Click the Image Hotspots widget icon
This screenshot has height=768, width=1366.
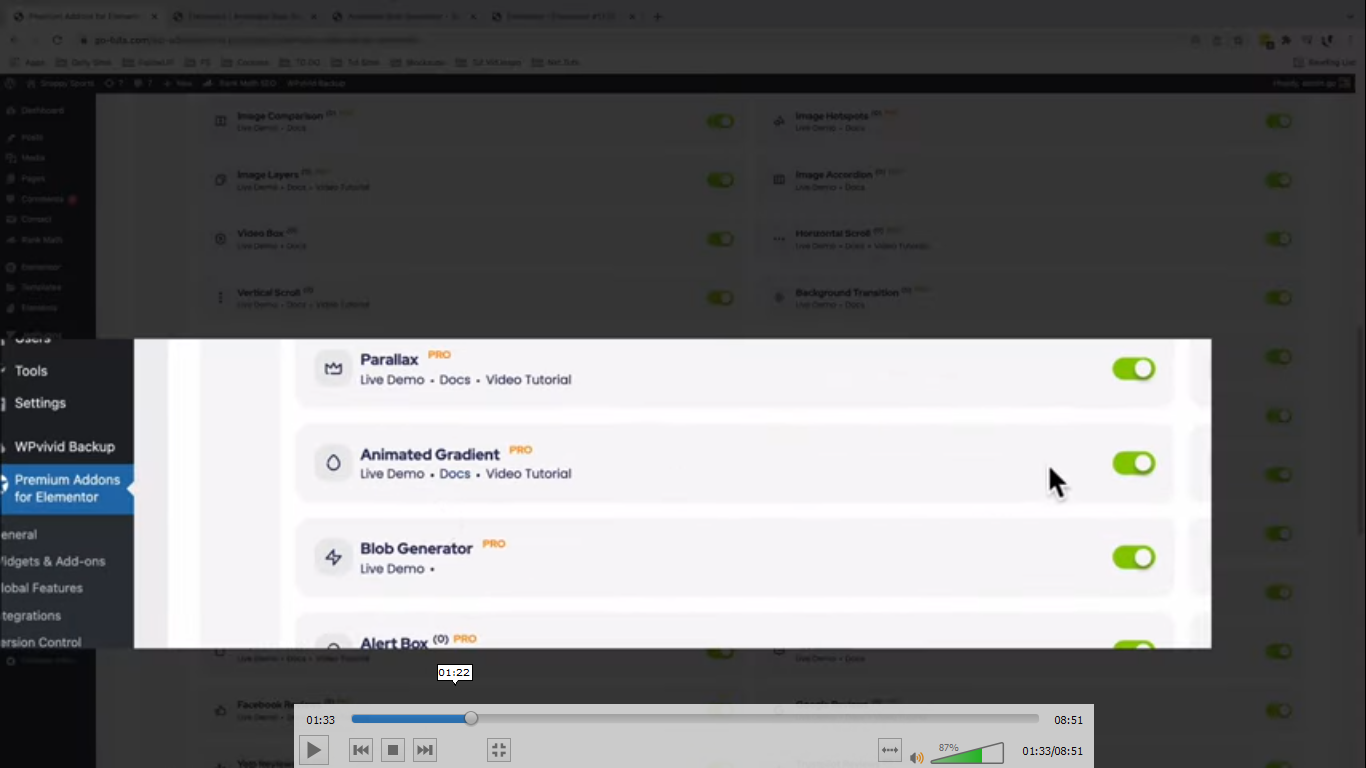pyautogui.click(x=779, y=121)
